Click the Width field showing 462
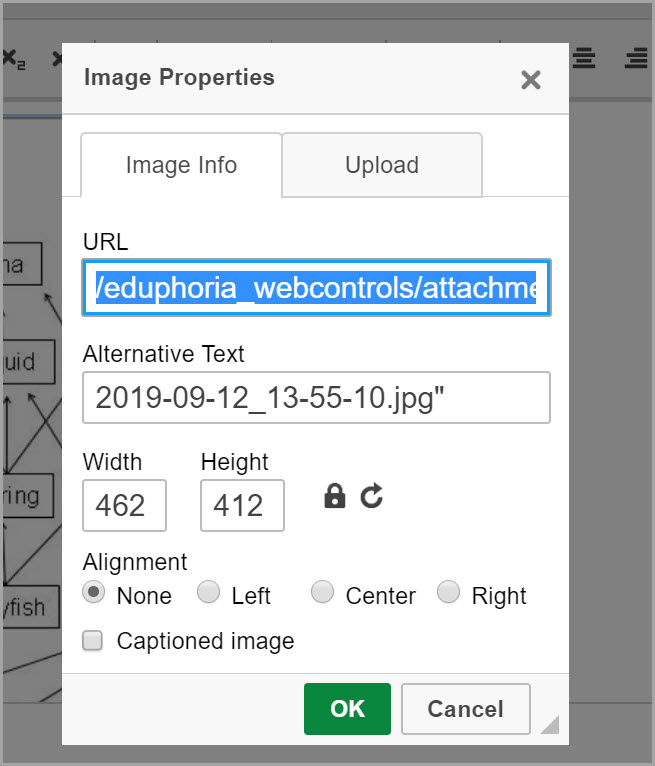The height and width of the screenshot is (766, 655). [125, 505]
